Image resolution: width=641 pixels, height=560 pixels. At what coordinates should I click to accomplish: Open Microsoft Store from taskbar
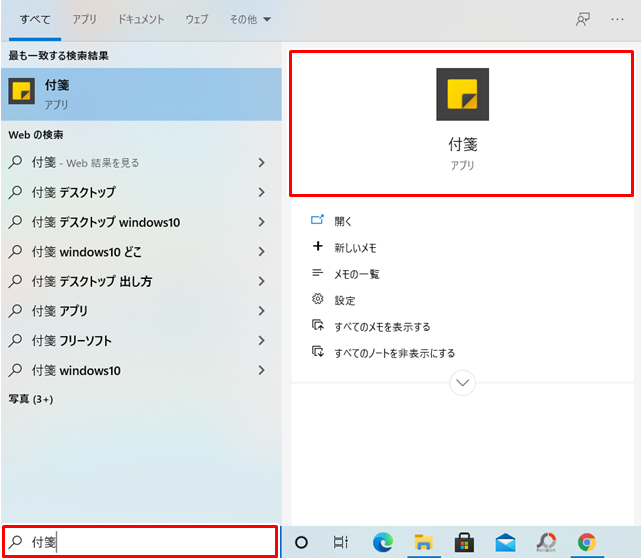(464, 542)
